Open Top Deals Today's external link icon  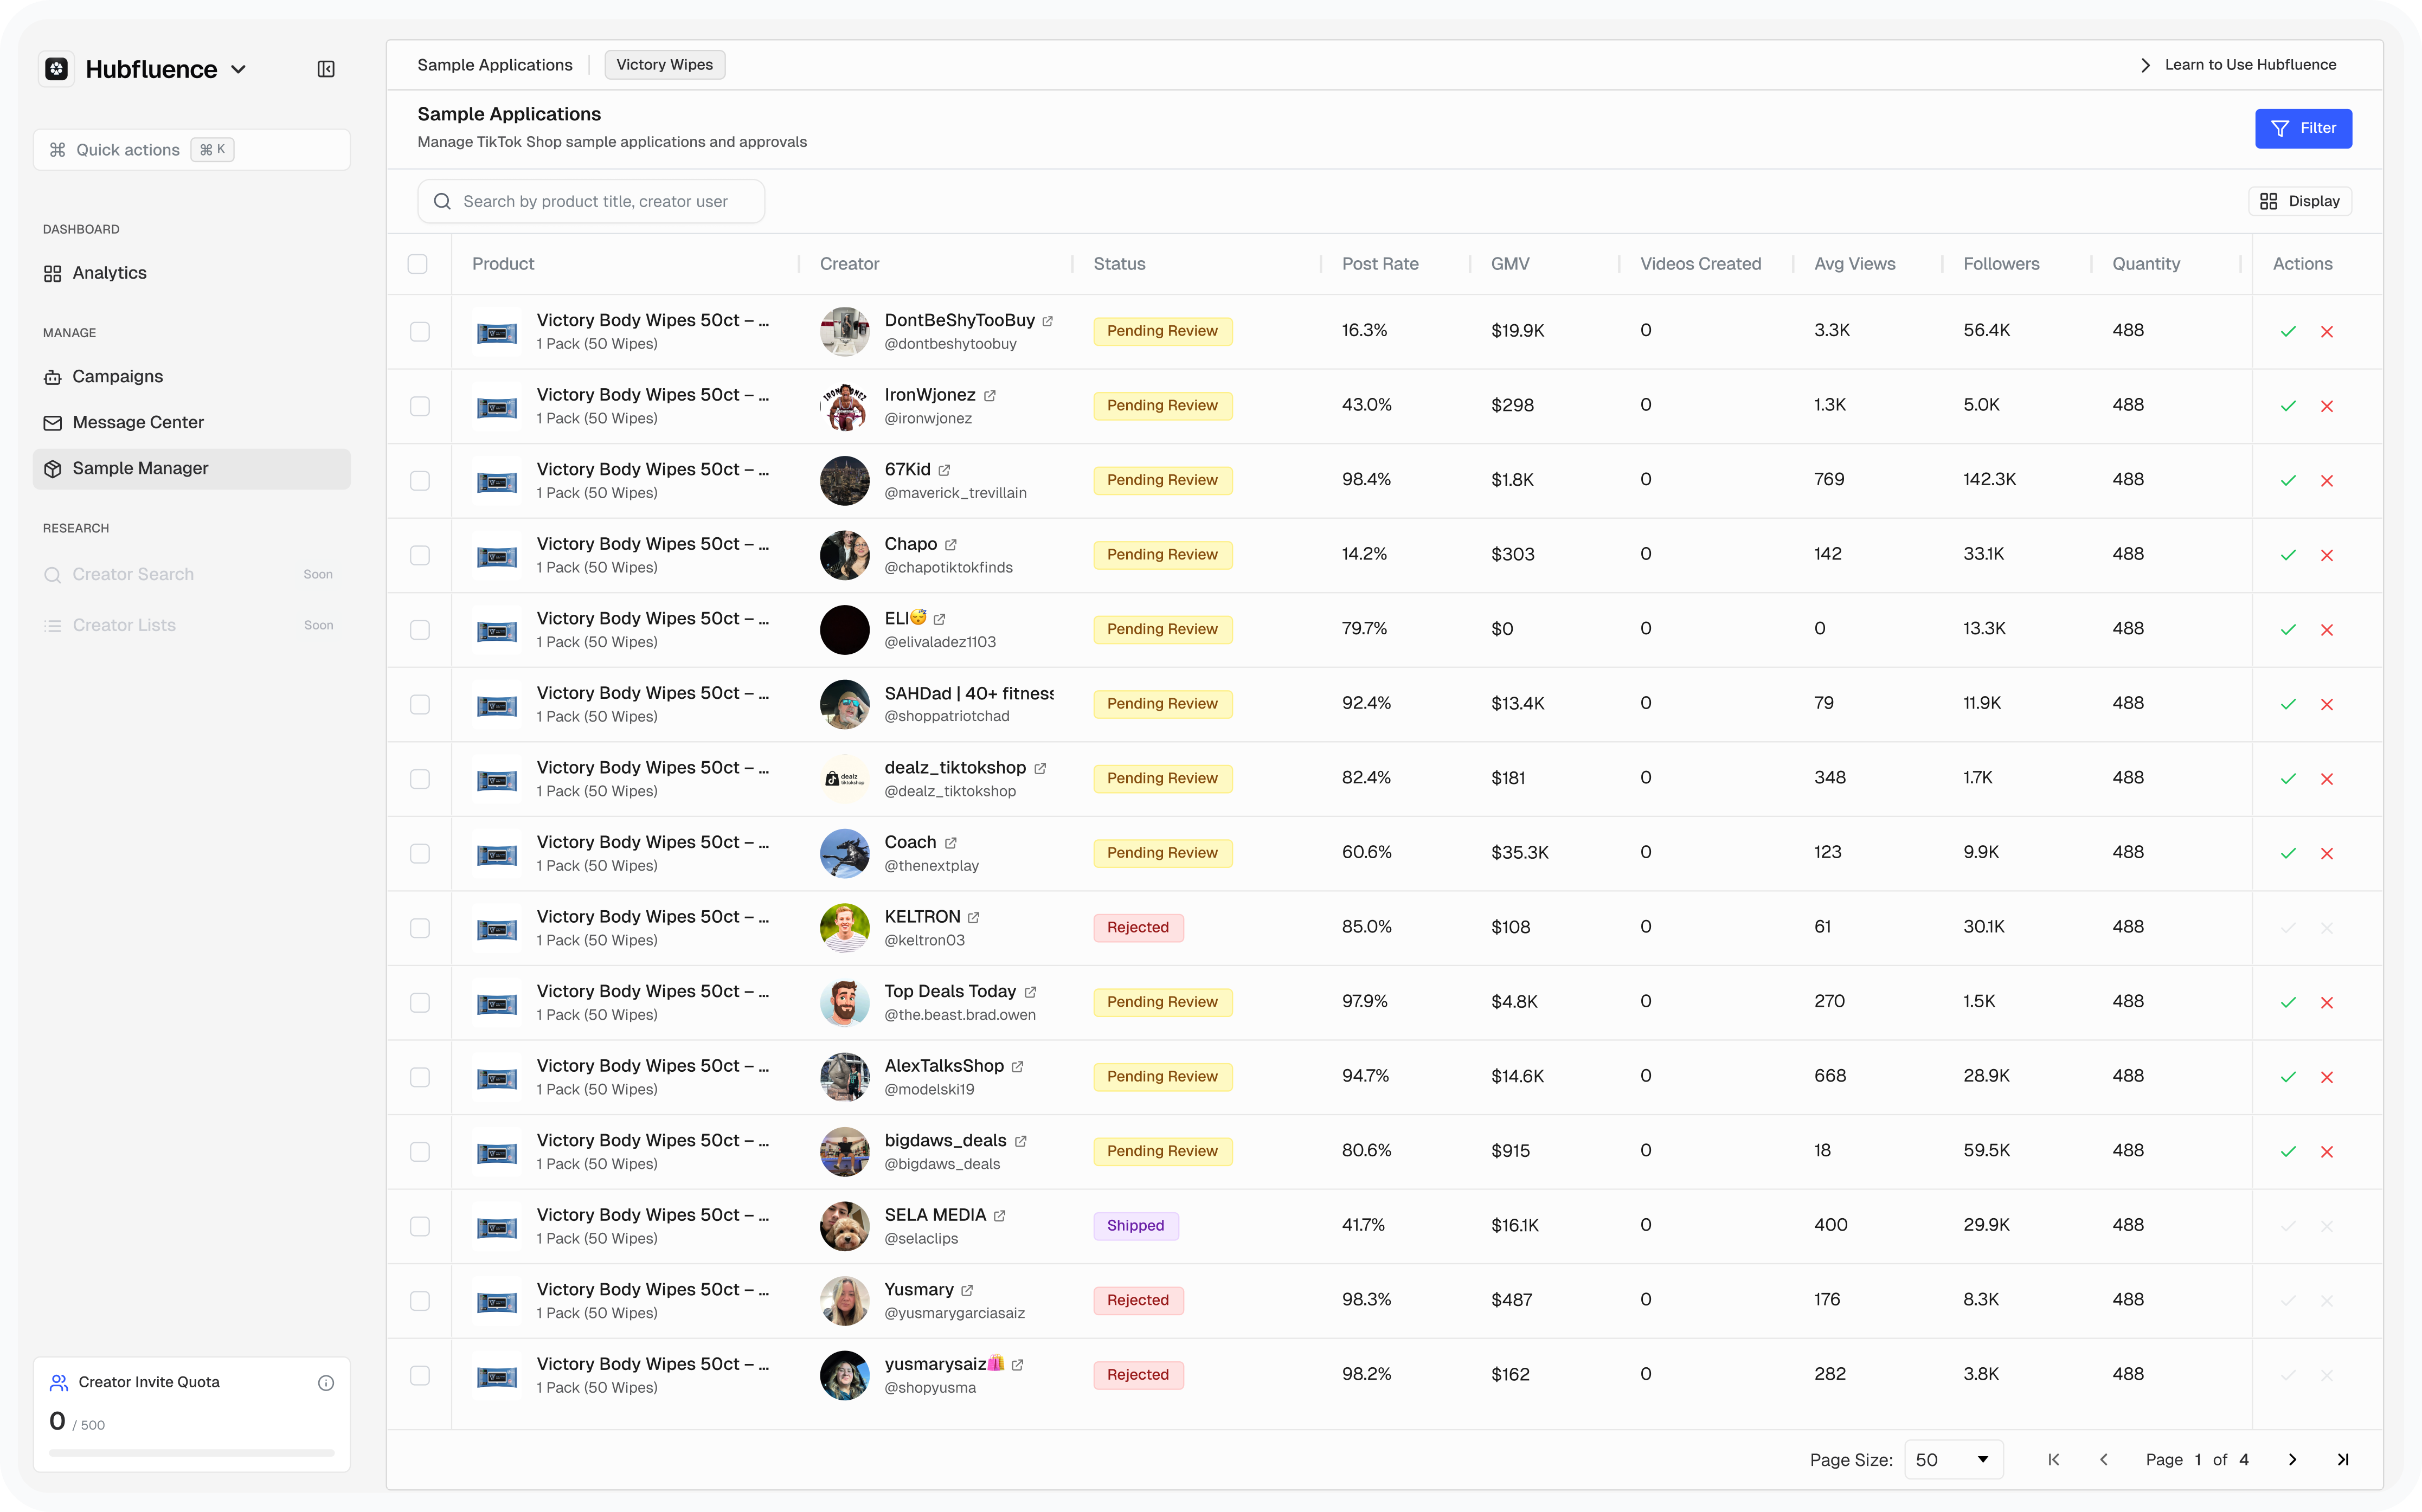click(1030, 992)
